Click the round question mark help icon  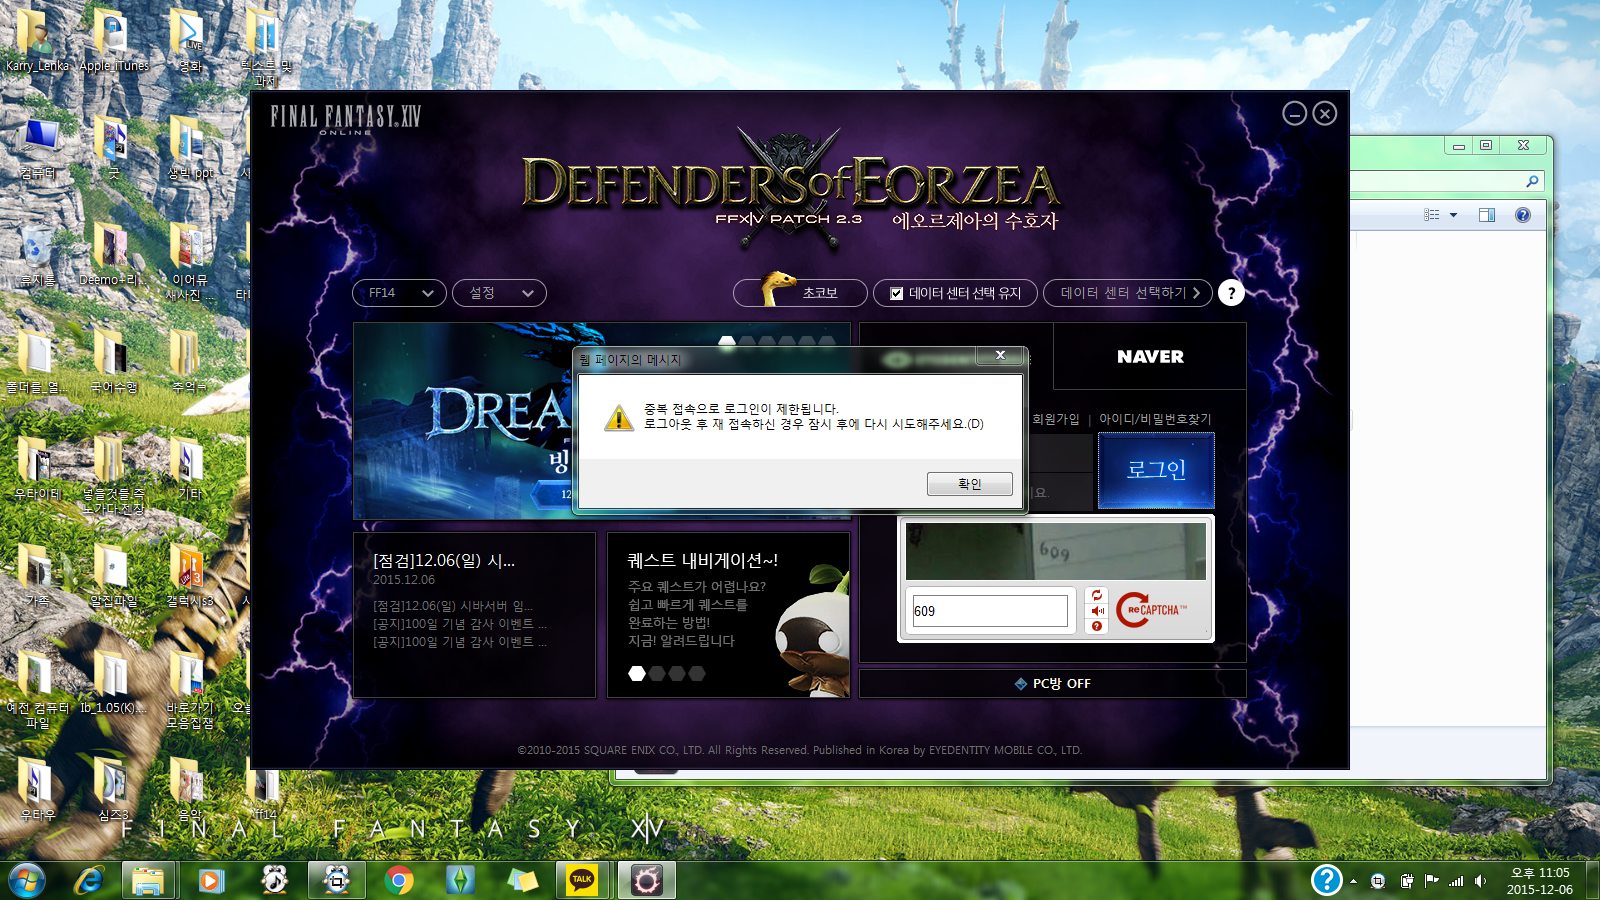point(1231,293)
